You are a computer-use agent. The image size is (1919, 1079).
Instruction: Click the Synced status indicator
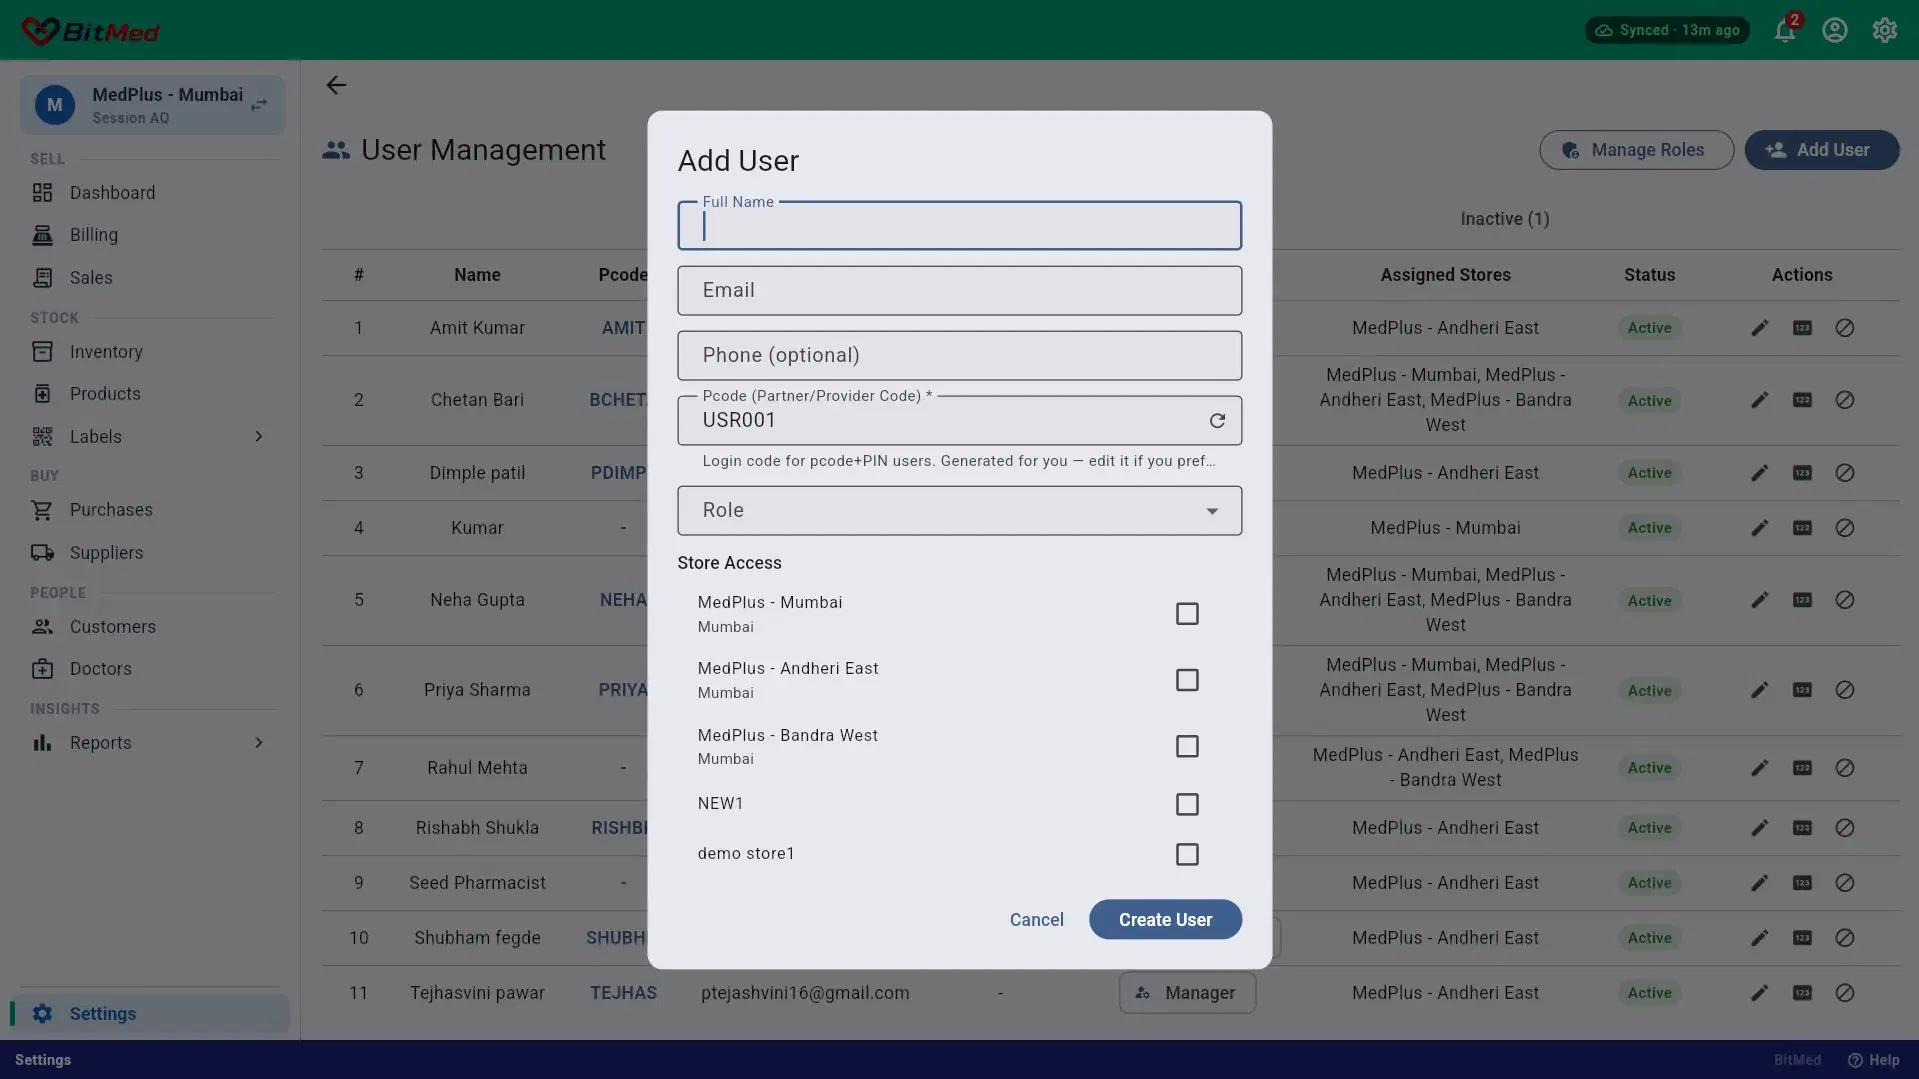coord(1667,30)
